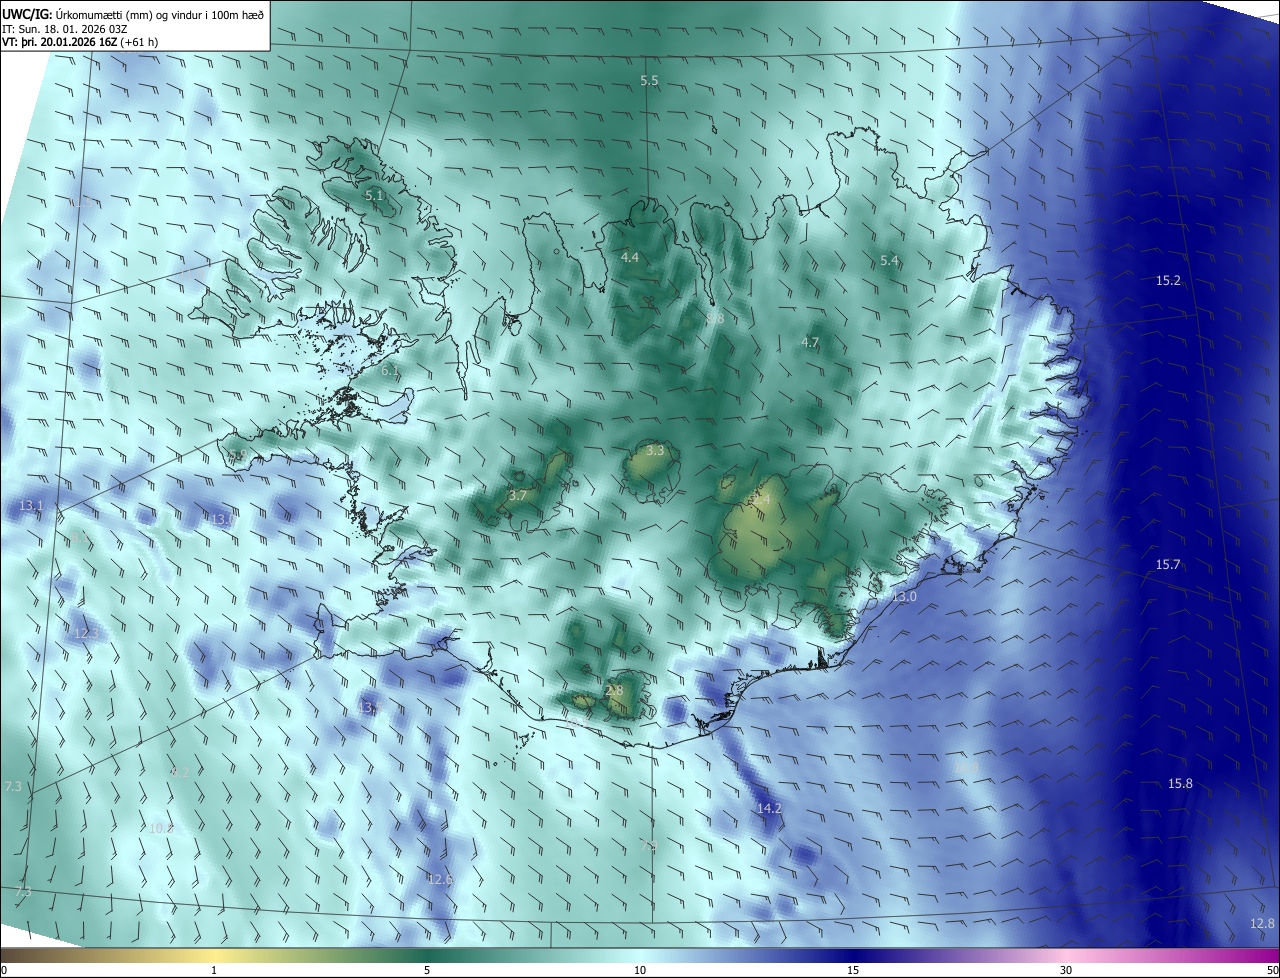Click the 5.5 value north of Iceland

click(649, 80)
